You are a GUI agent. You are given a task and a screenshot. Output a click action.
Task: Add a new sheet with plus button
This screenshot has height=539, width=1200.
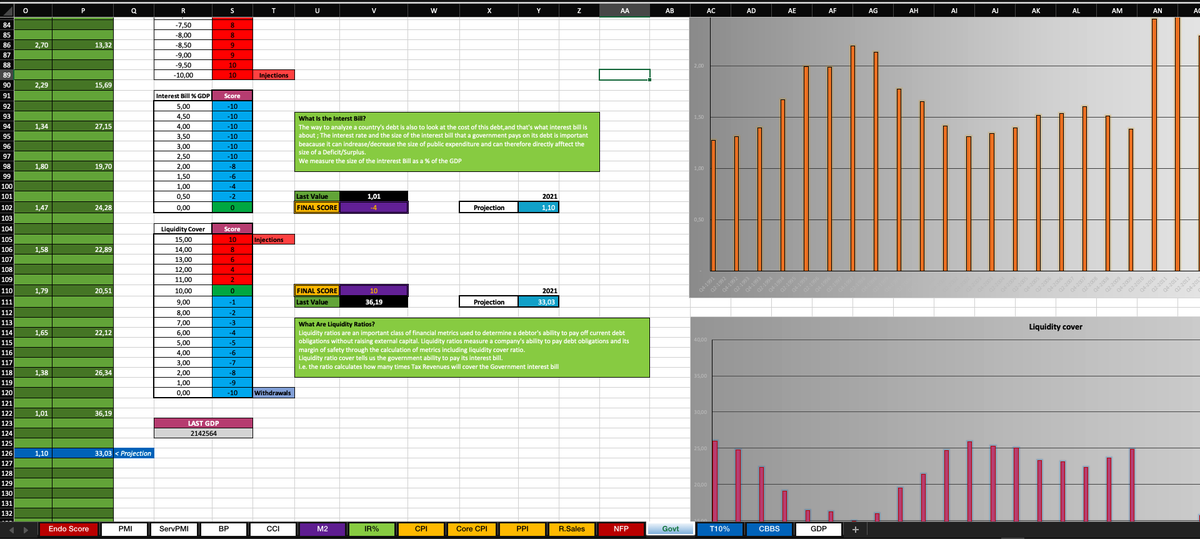(x=856, y=528)
